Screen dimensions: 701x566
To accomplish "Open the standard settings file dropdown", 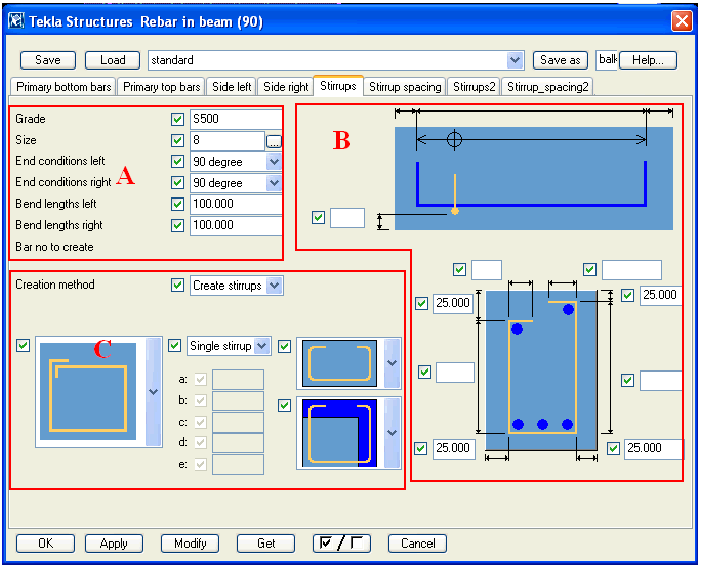I will tap(515, 60).
